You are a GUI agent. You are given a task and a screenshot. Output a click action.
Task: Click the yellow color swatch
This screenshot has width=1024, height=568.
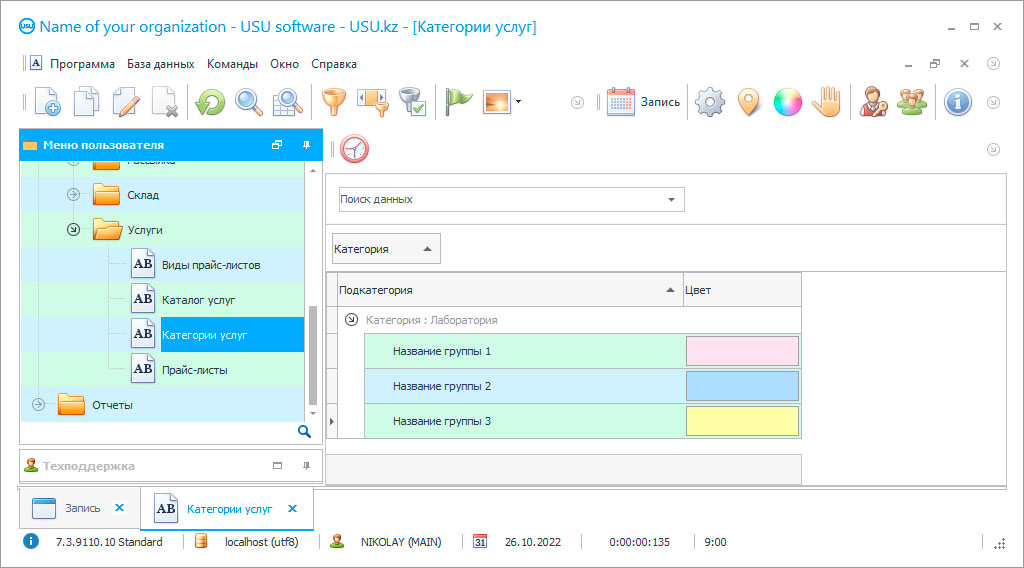pos(743,422)
